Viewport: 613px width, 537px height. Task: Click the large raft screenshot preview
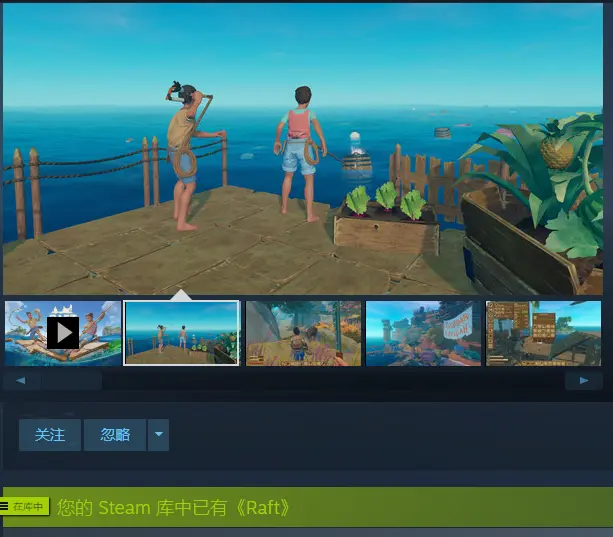pos(303,149)
